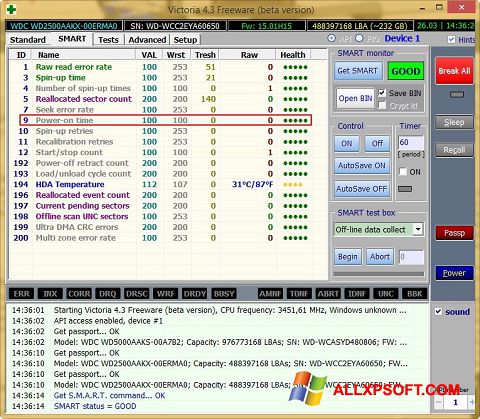Click the Timer period field showing 60
The height and width of the screenshot is (419, 480).
(x=411, y=142)
